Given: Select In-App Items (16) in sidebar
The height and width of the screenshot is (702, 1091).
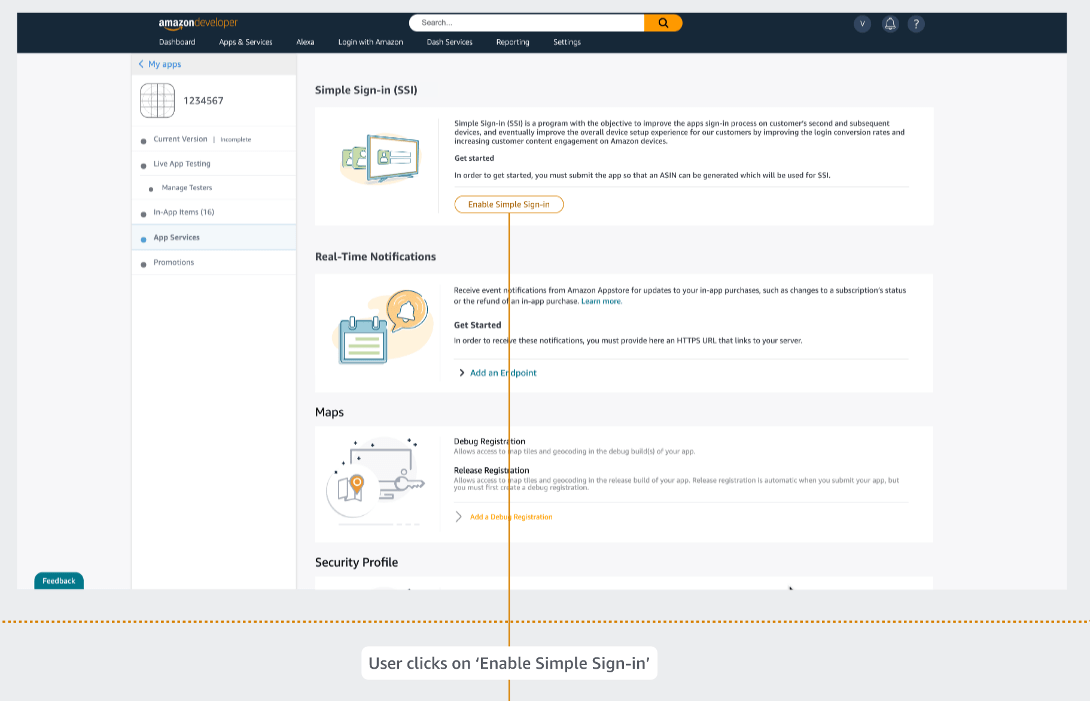Looking at the screenshot, I should click(184, 212).
